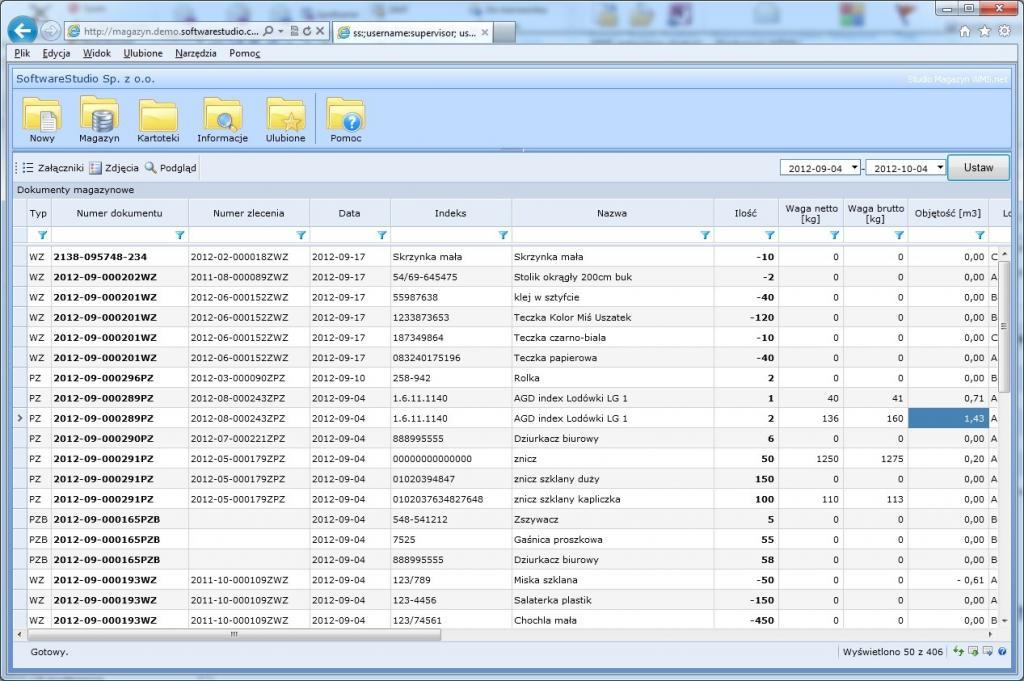Filter the Typ column with funnel icon

41,234
